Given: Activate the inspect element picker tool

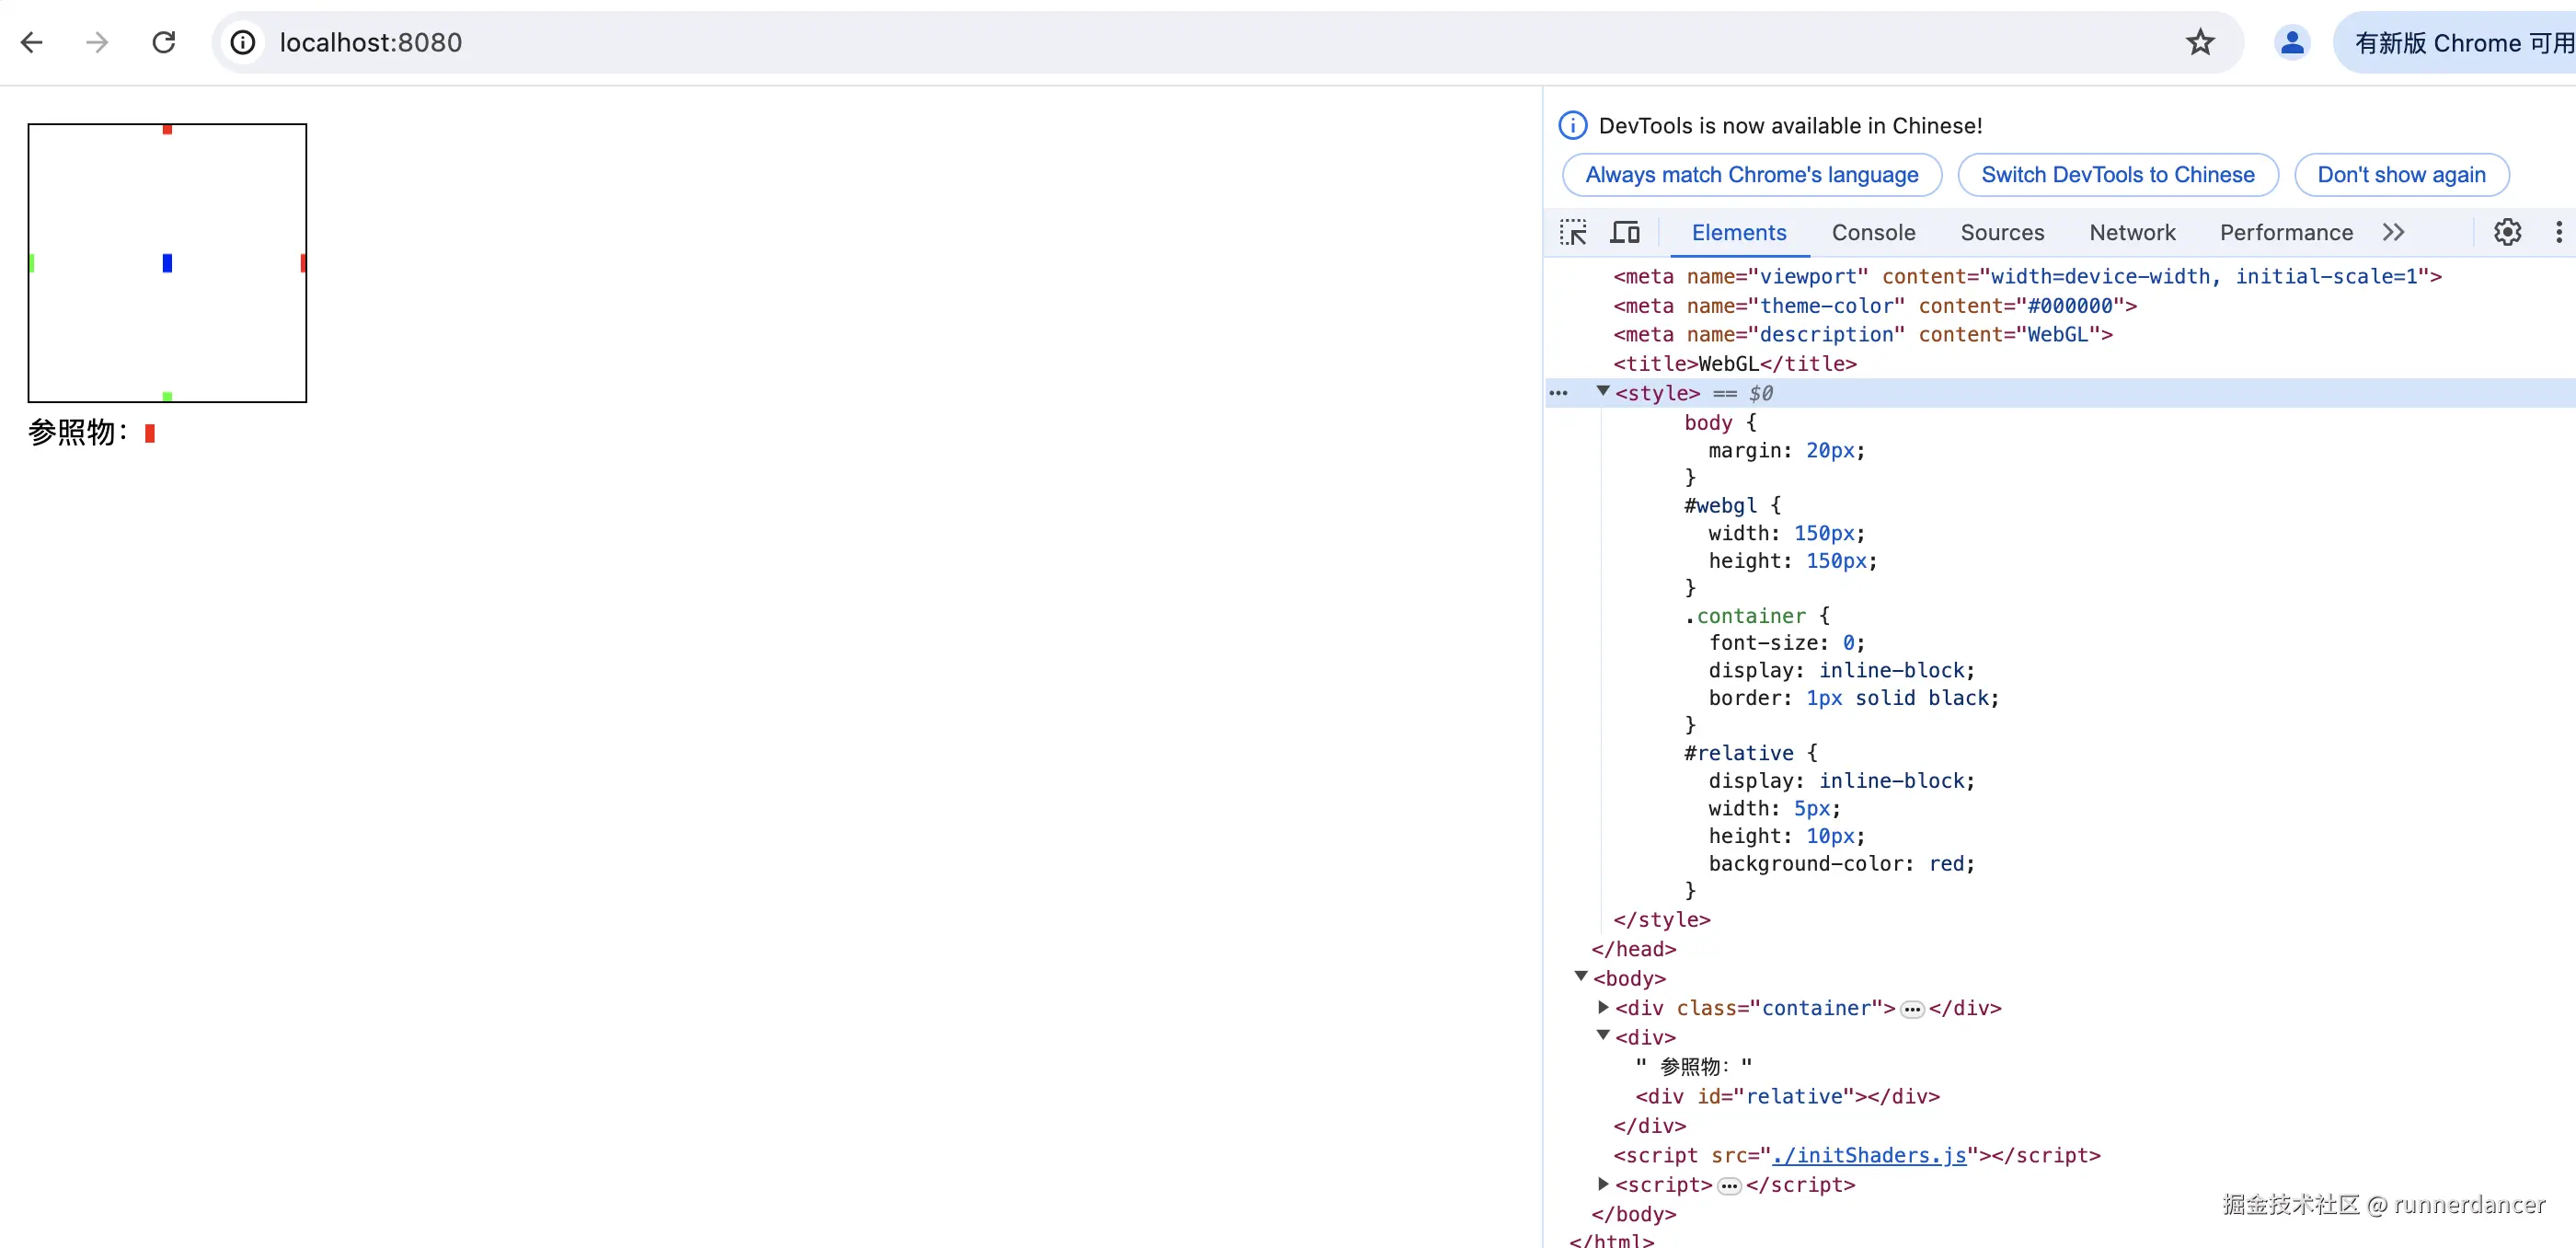Looking at the screenshot, I should (1573, 233).
